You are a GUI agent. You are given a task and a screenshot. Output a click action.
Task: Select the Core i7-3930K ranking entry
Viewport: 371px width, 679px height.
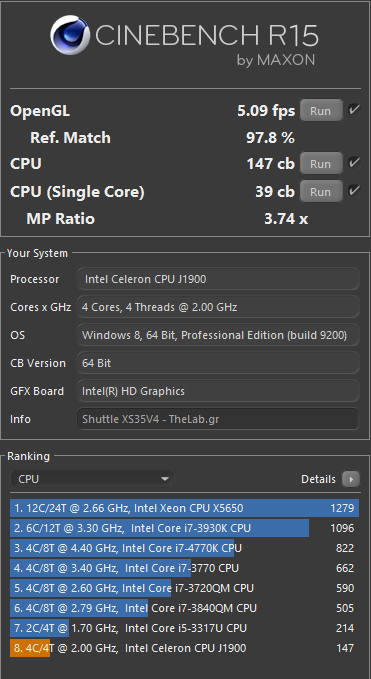click(184, 528)
